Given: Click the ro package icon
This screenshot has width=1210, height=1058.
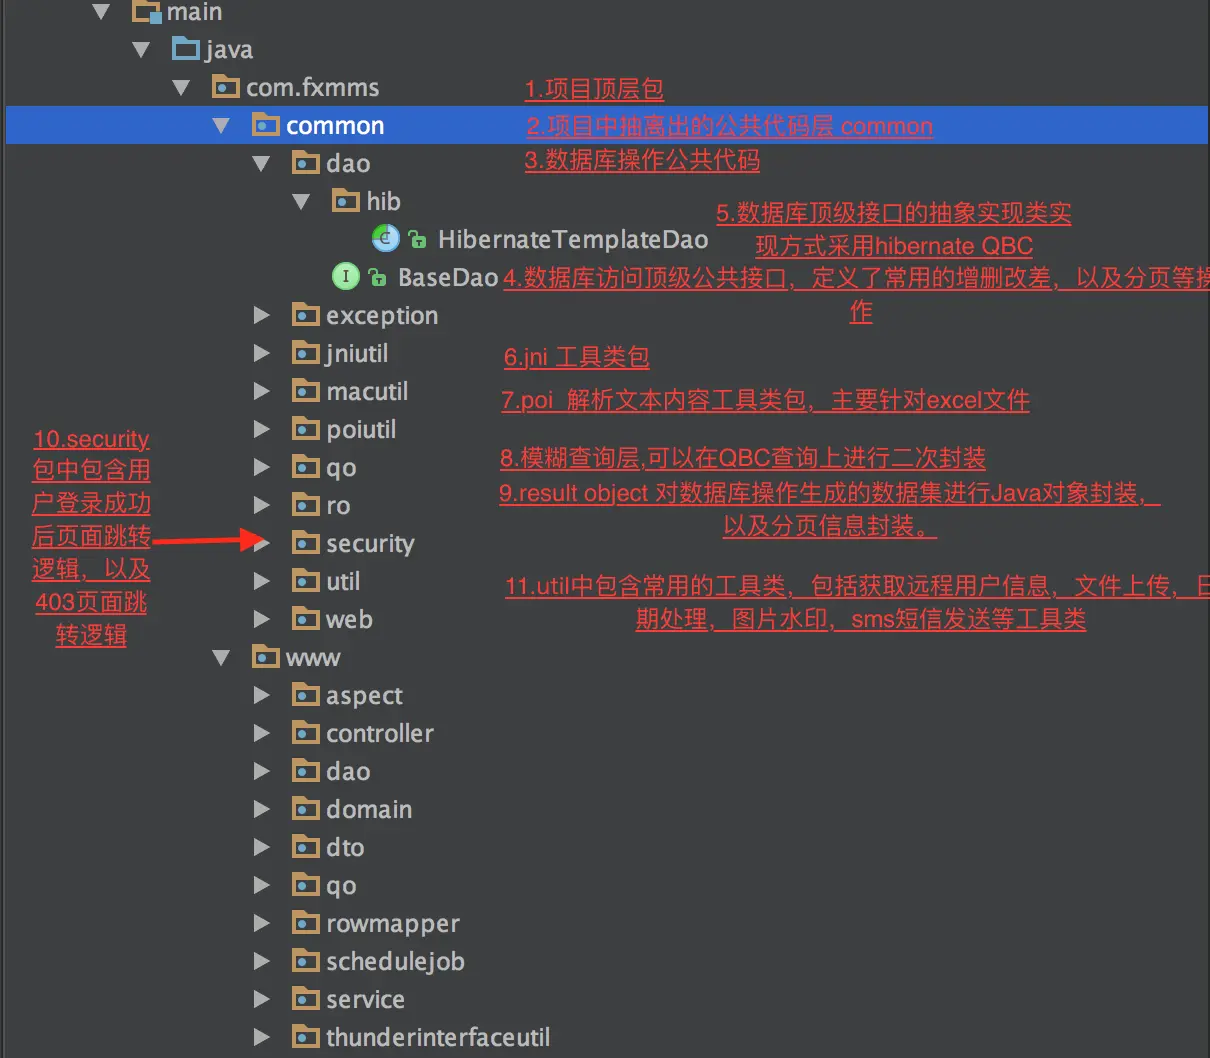Looking at the screenshot, I should point(306,505).
